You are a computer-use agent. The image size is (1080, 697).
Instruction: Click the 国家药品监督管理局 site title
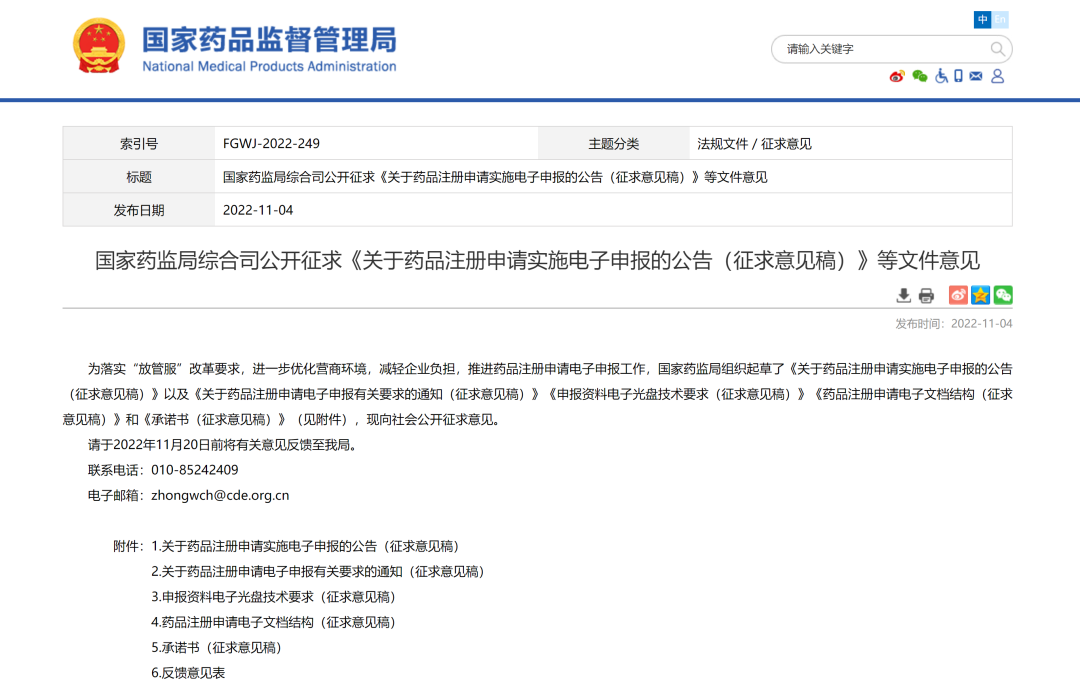[x=269, y=40]
